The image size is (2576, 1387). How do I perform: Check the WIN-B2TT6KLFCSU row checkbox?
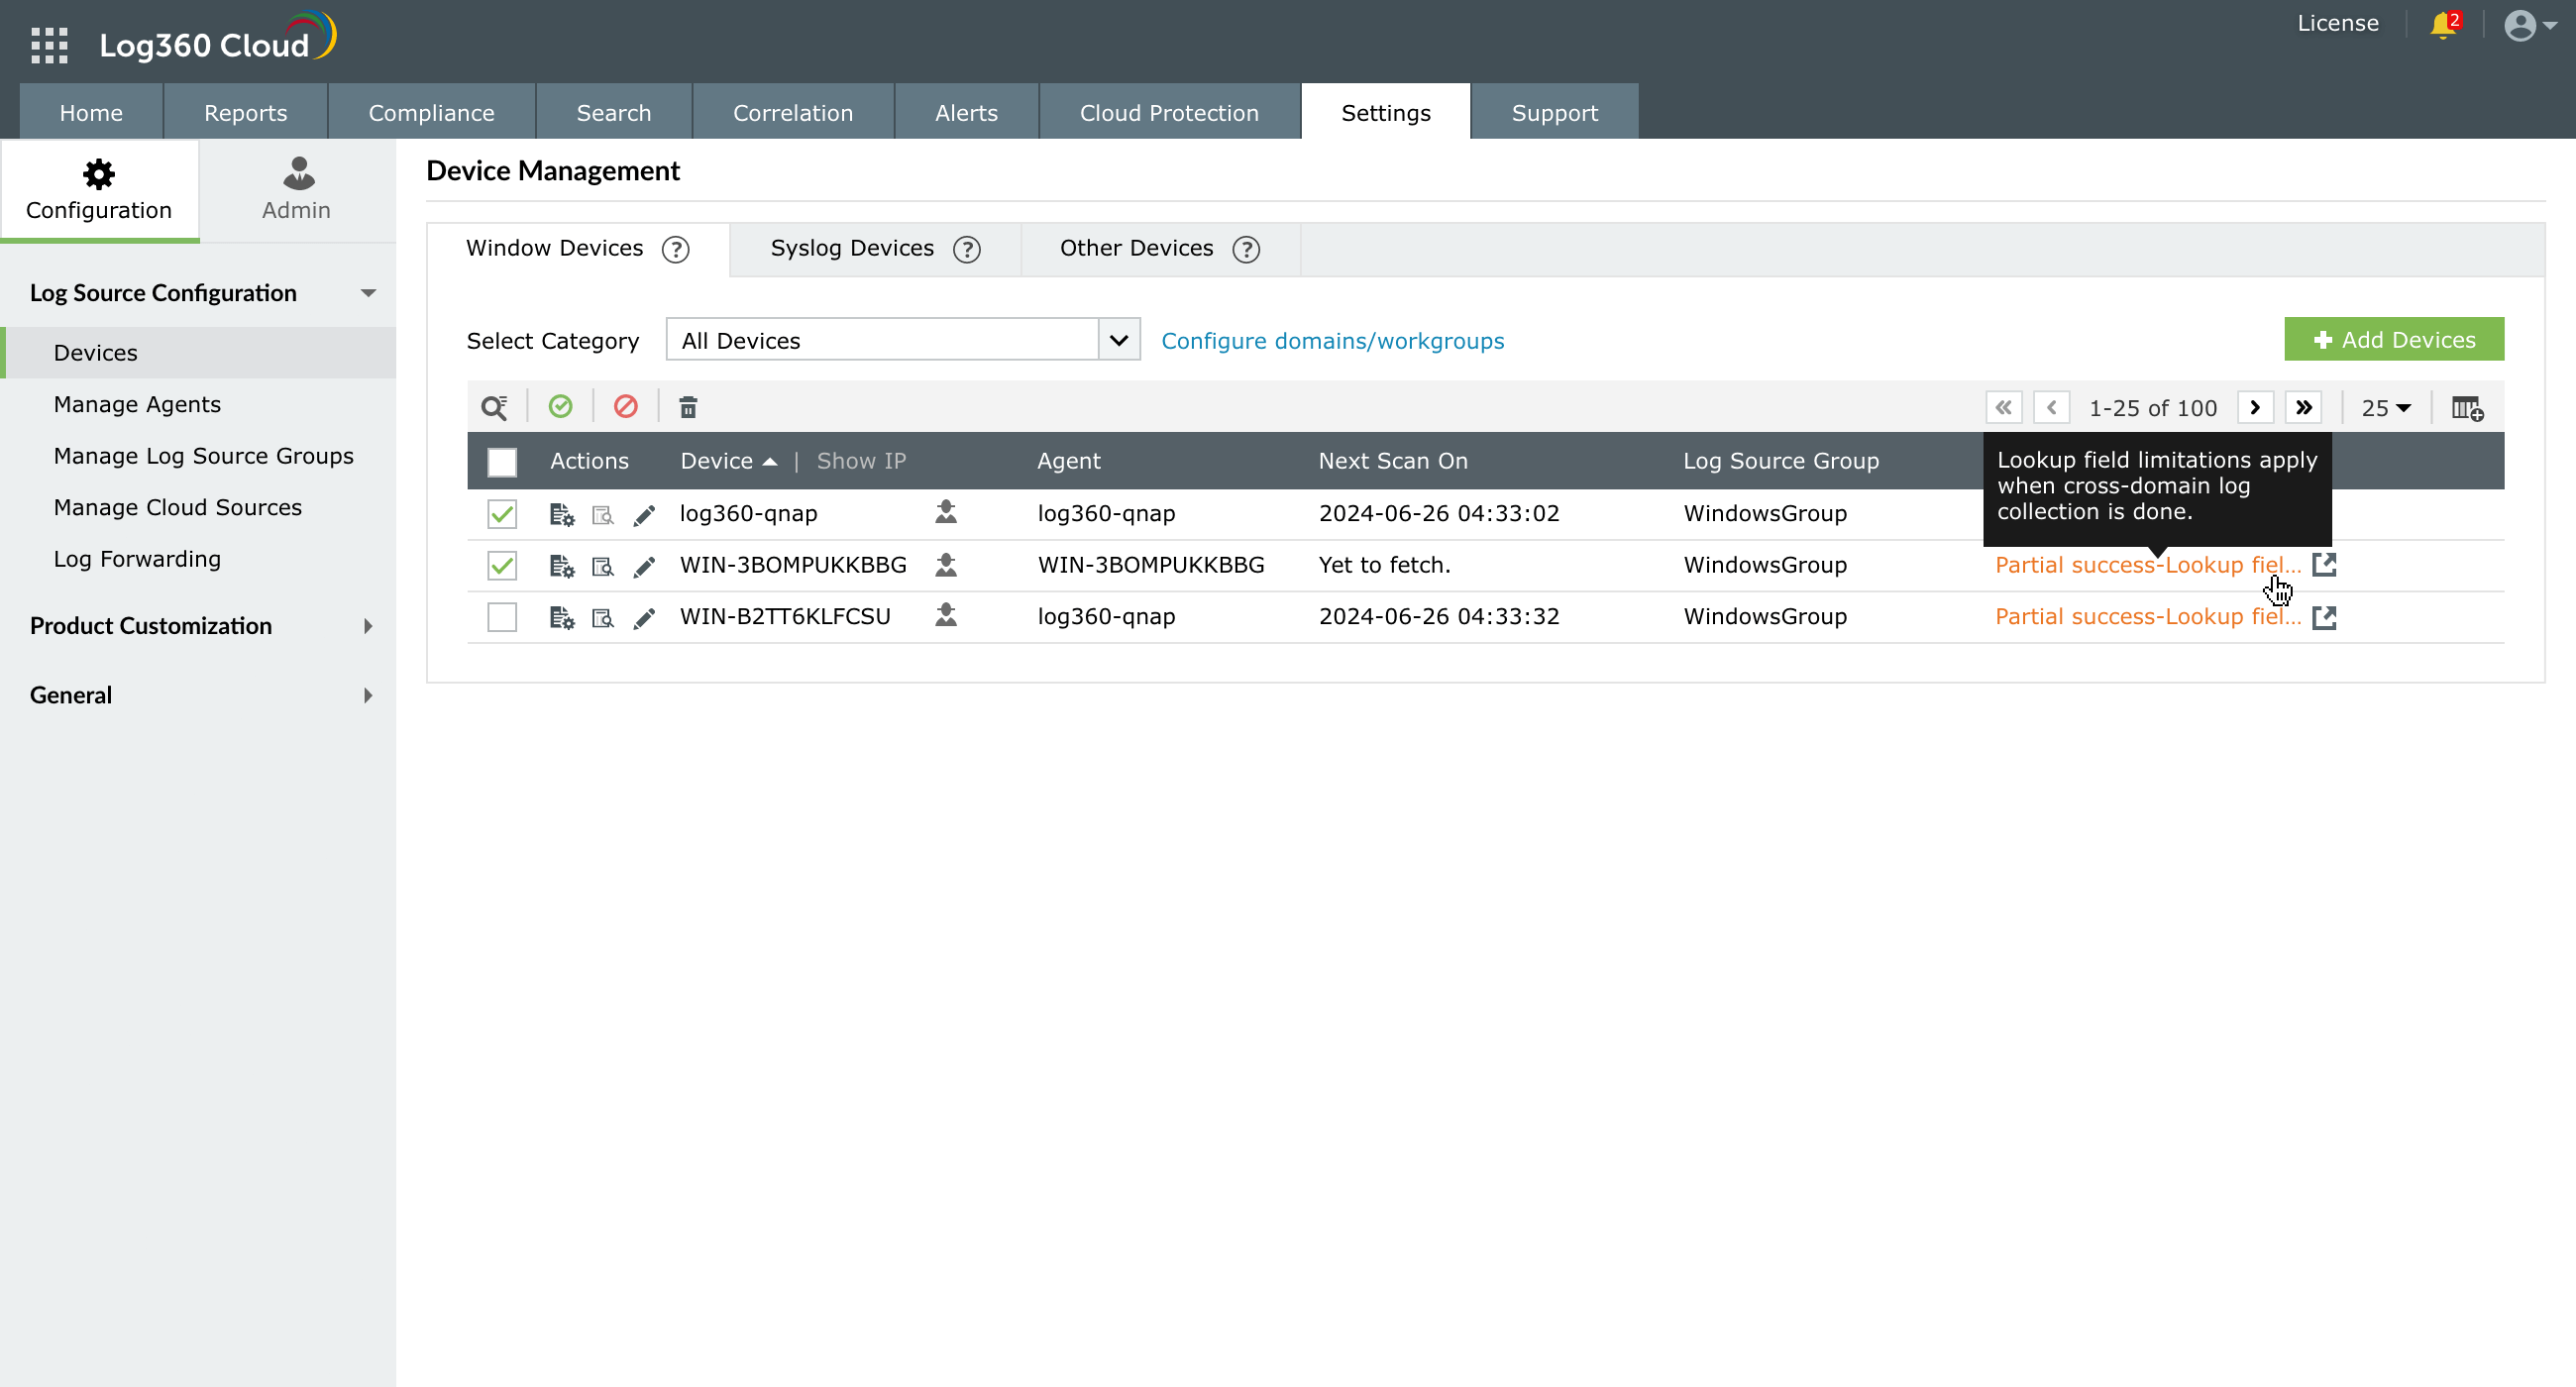(x=502, y=617)
